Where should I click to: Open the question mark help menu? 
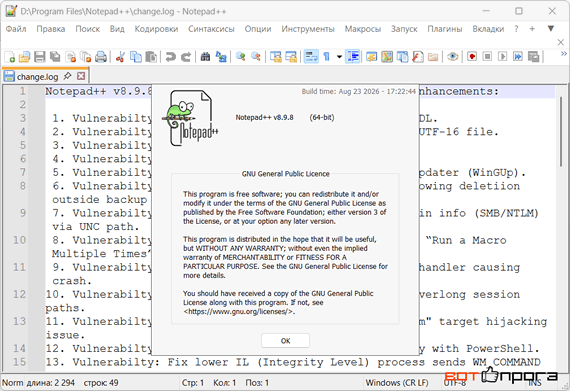coord(516,29)
